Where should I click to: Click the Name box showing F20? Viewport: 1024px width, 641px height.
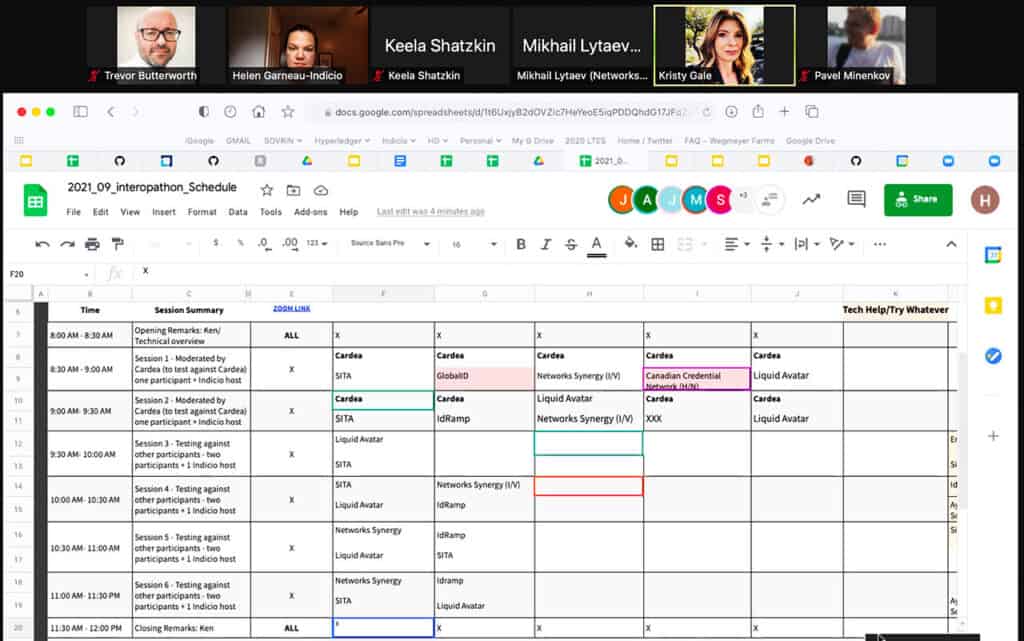click(49, 274)
